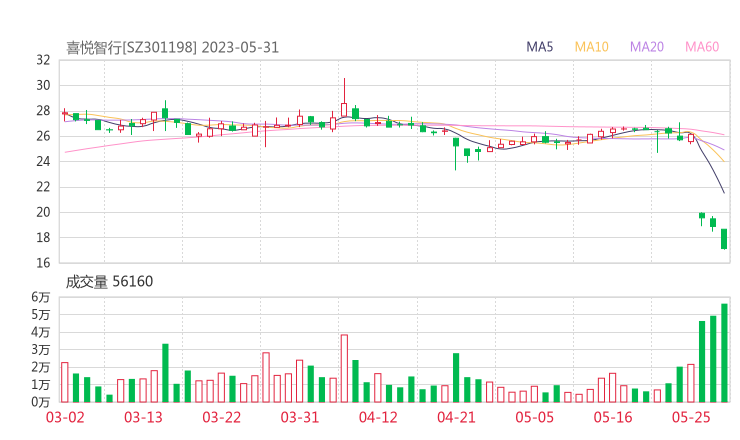Click the MA60 legend label

click(702, 47)
